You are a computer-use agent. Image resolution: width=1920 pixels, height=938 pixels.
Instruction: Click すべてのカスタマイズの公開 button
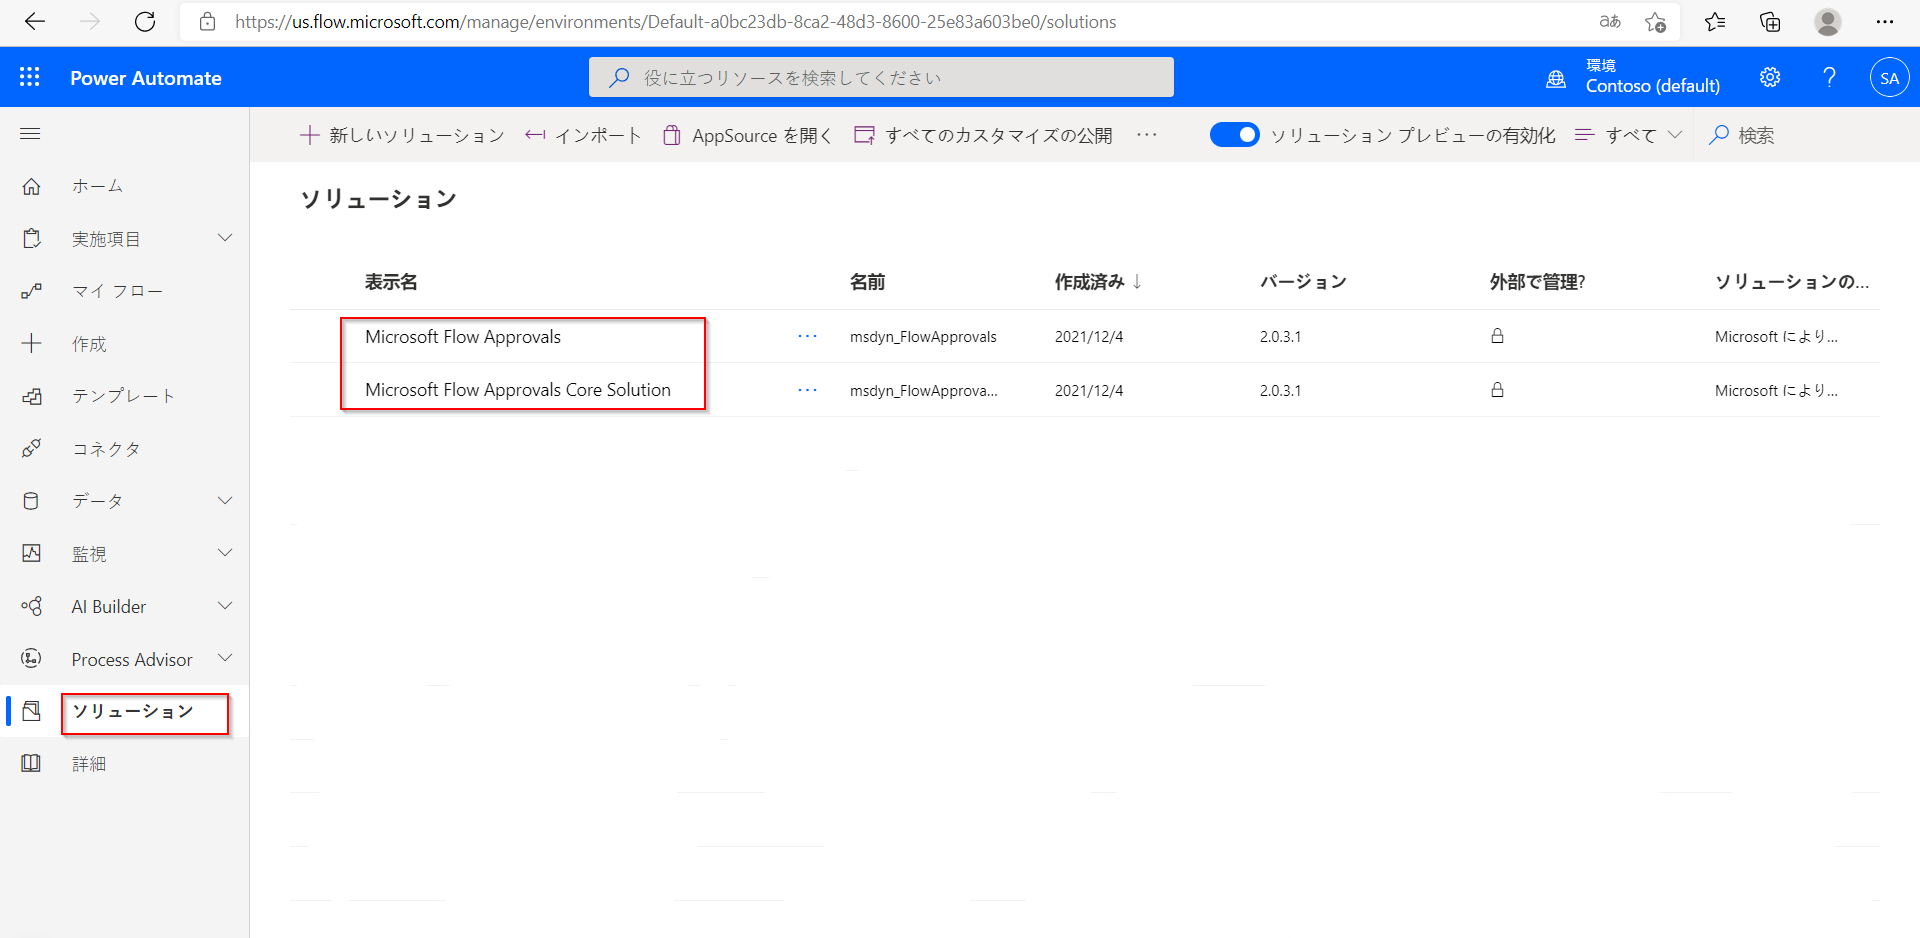983,135
